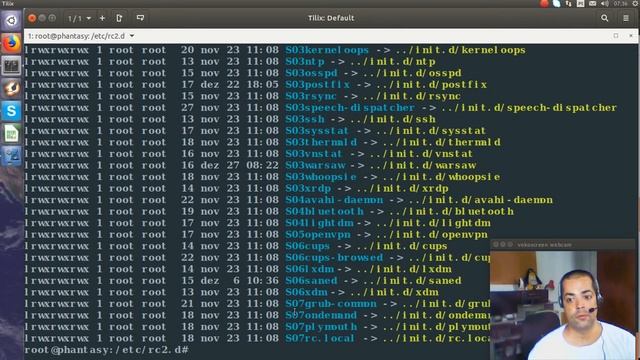This screenshot has width=640, height=360.
Task: Click the S05openvpn symlink name
Action: (318, 235)
